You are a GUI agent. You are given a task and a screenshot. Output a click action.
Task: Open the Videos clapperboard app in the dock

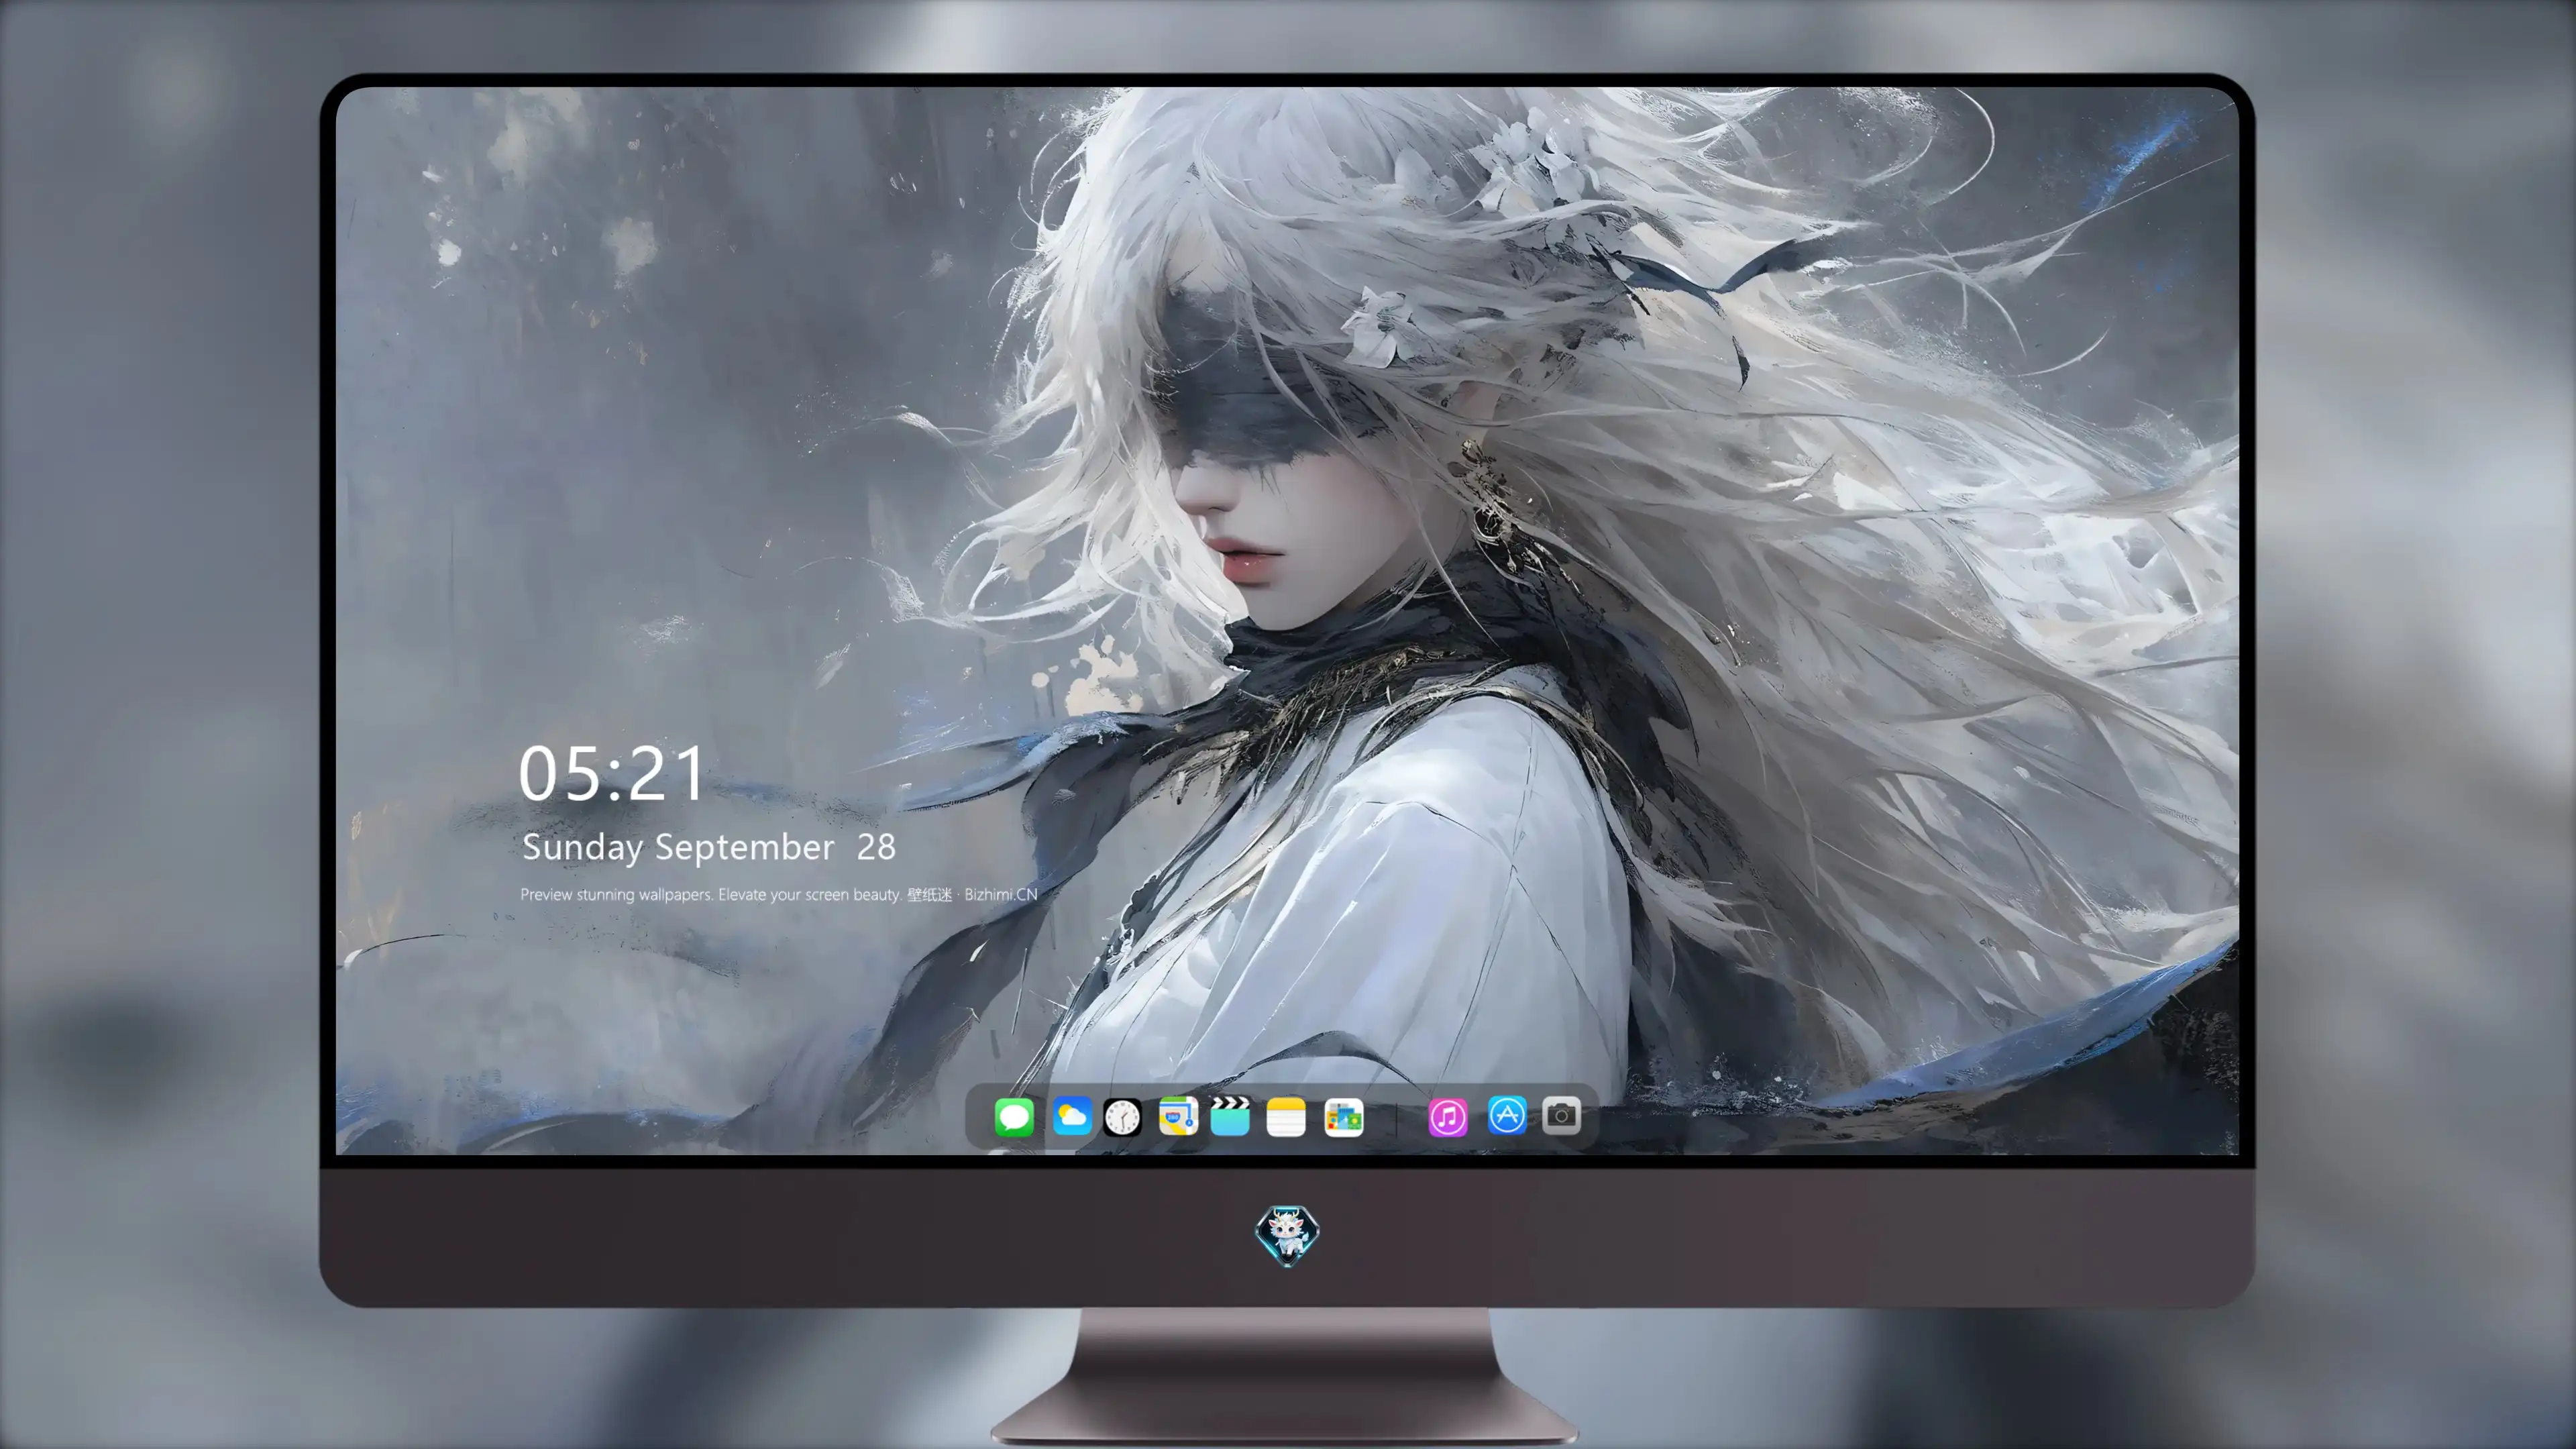(1230, 1116)
